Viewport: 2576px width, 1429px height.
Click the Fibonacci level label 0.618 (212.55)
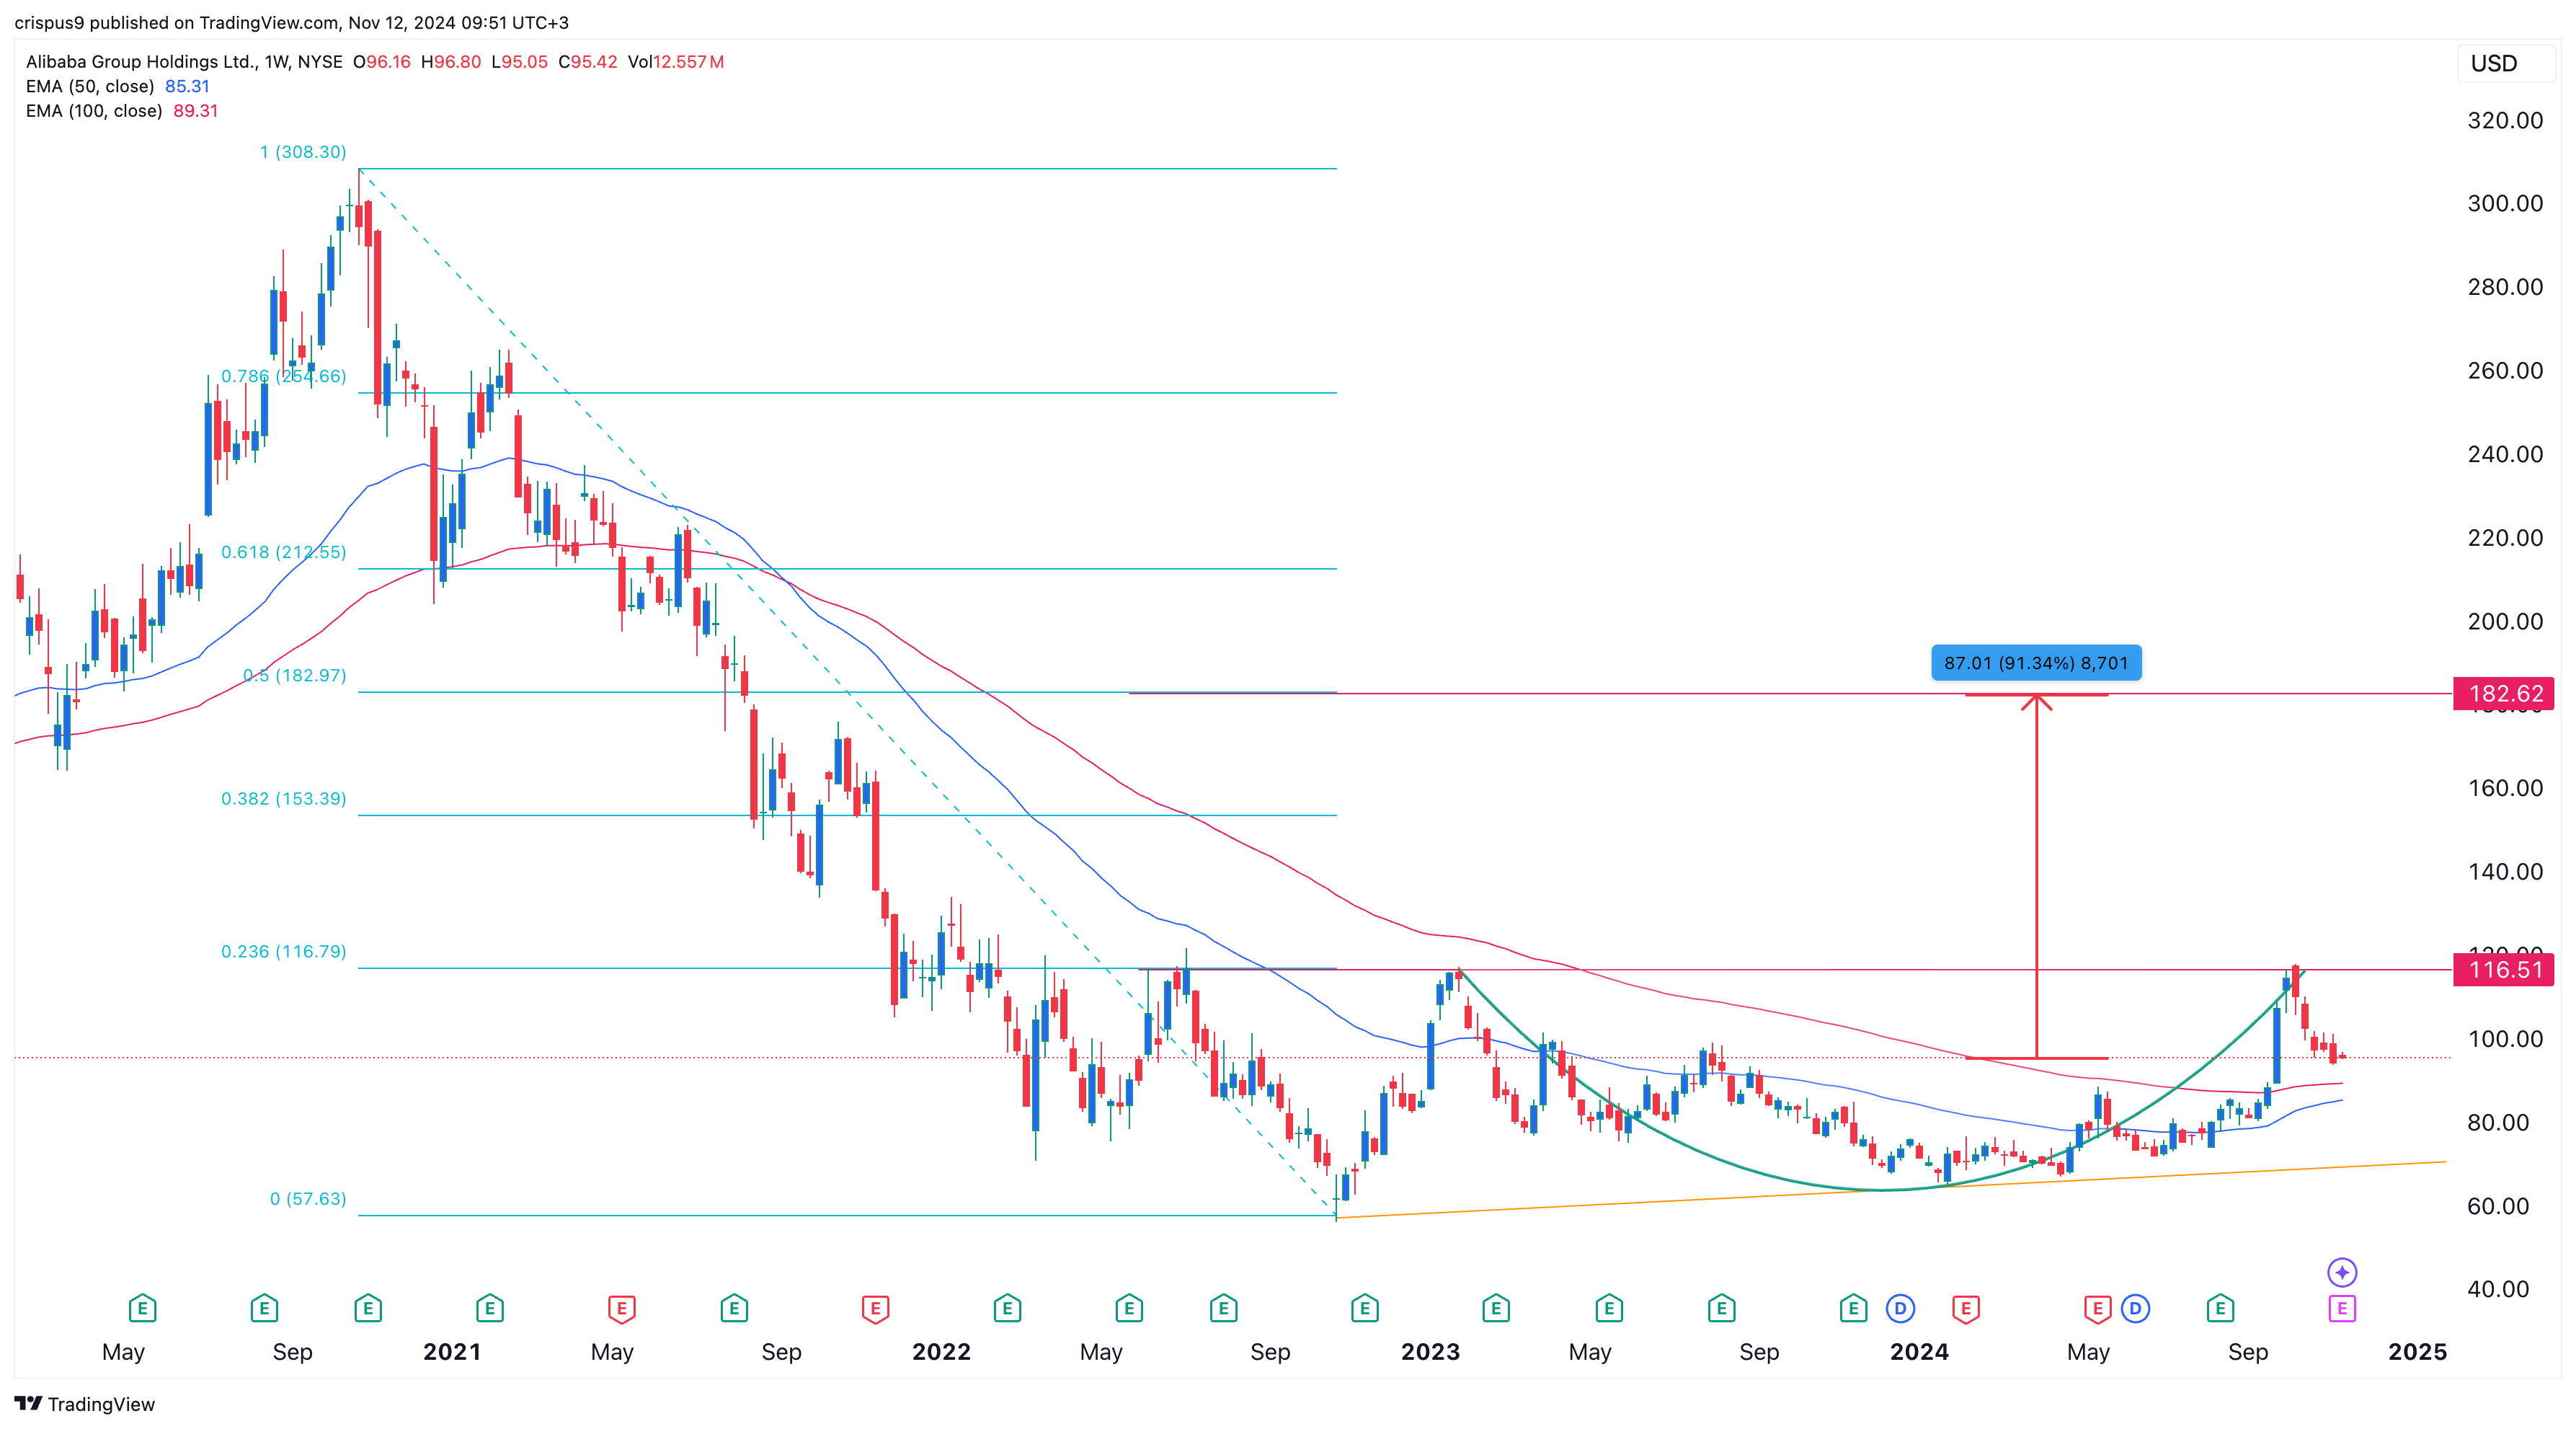[x=283, y=552]
